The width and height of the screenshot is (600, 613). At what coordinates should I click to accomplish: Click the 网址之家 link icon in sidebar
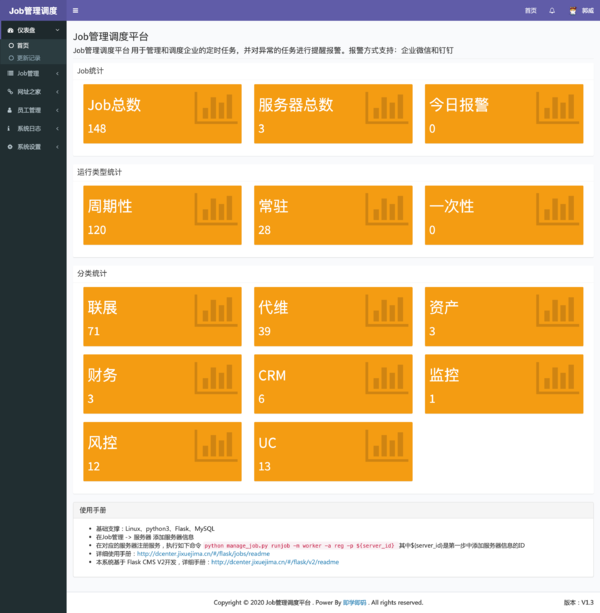point(11,91)
